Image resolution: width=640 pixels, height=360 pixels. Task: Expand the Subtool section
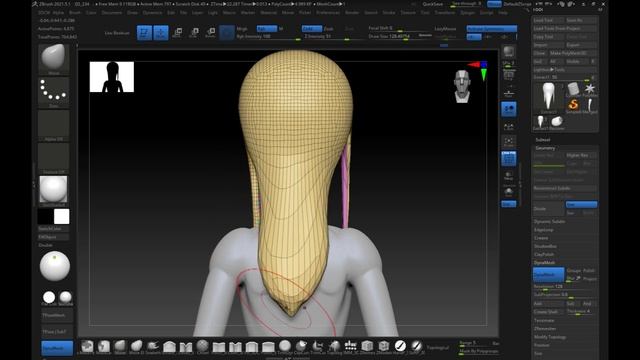543,140
